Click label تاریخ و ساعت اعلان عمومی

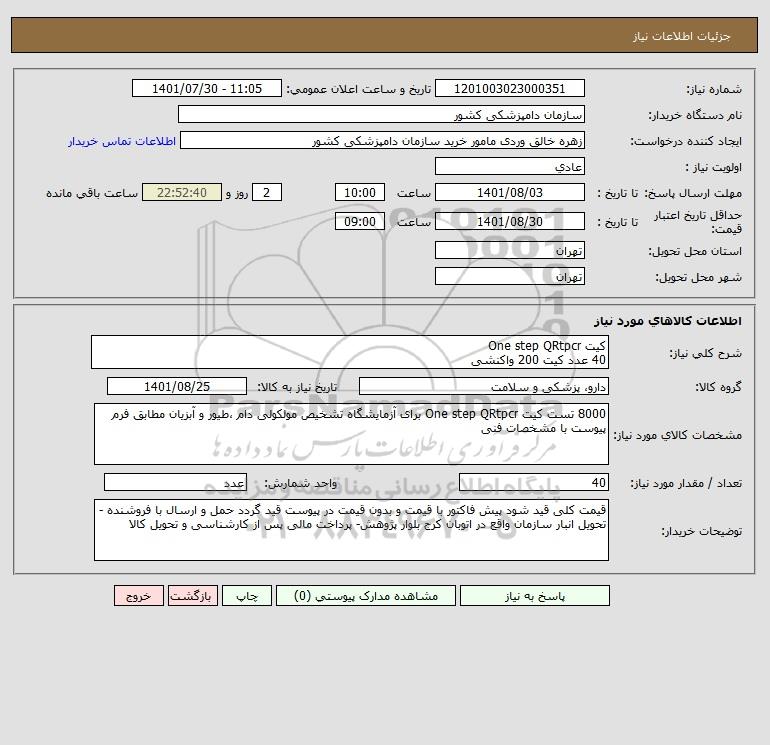click(x=358, y=89)
